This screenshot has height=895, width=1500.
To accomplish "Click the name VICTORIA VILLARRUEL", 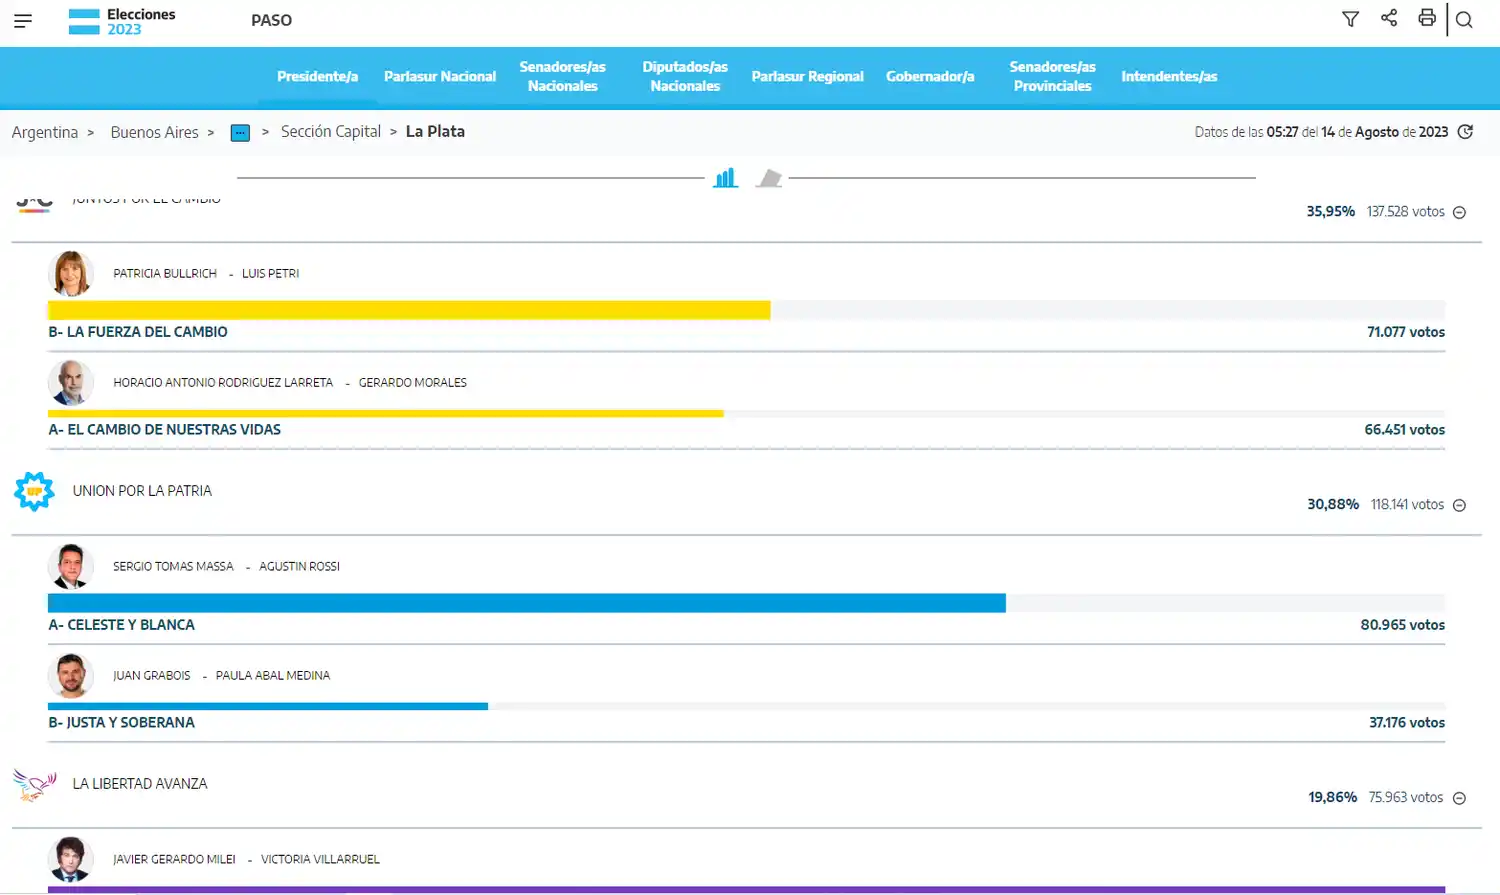I will [x=321, y=860].
